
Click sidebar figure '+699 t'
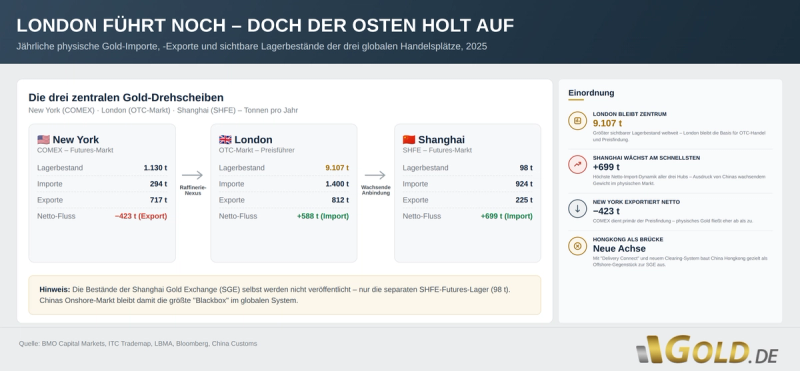pos(606,167)
